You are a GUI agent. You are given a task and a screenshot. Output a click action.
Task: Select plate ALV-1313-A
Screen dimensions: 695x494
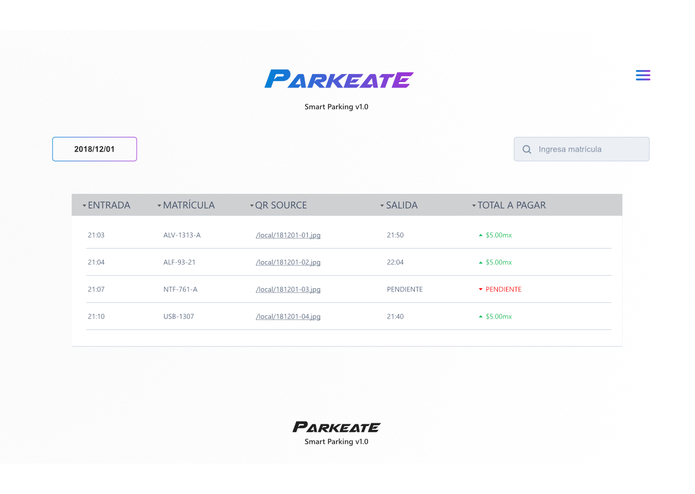[182, 235]
